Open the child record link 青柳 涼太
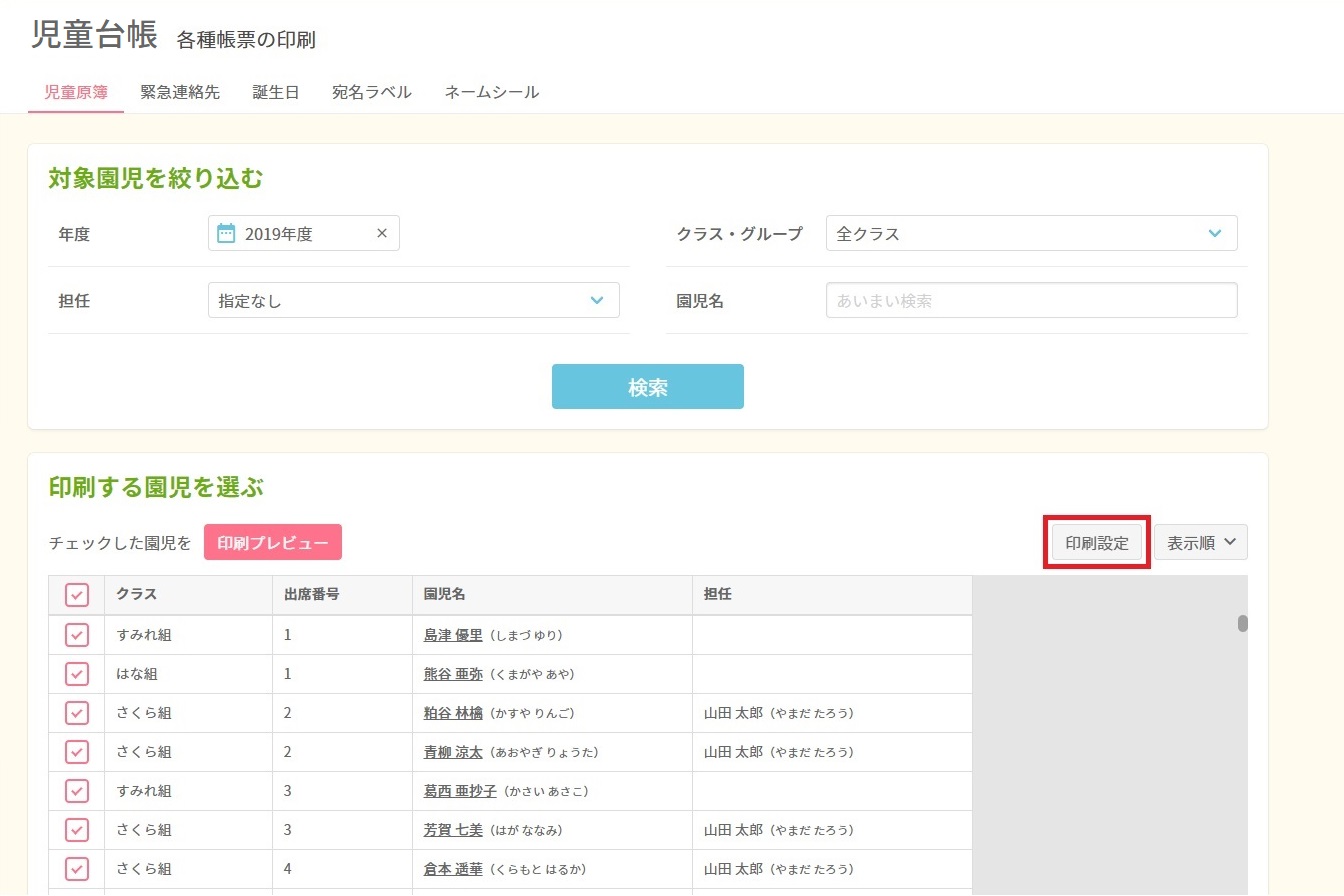Viewport: 1344px width, 896px height. coord(453,752)
